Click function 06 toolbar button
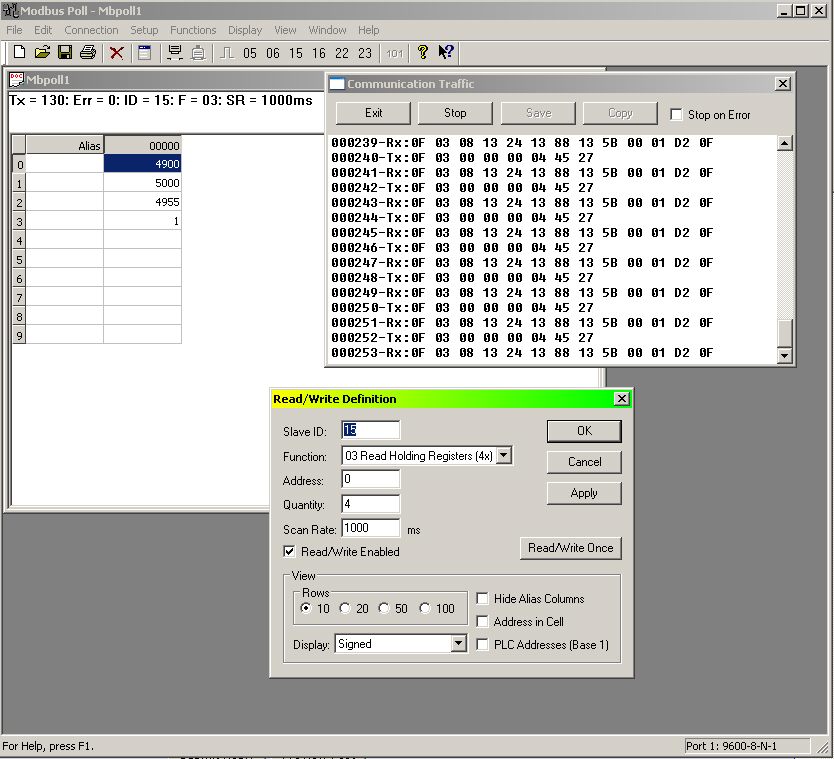The width and height of the screenshot is (834, 759). pos(273,53)
